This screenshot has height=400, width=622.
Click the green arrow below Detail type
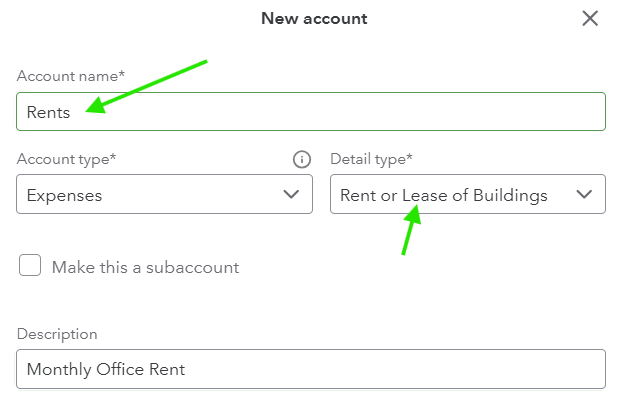[x=408, y=232]
